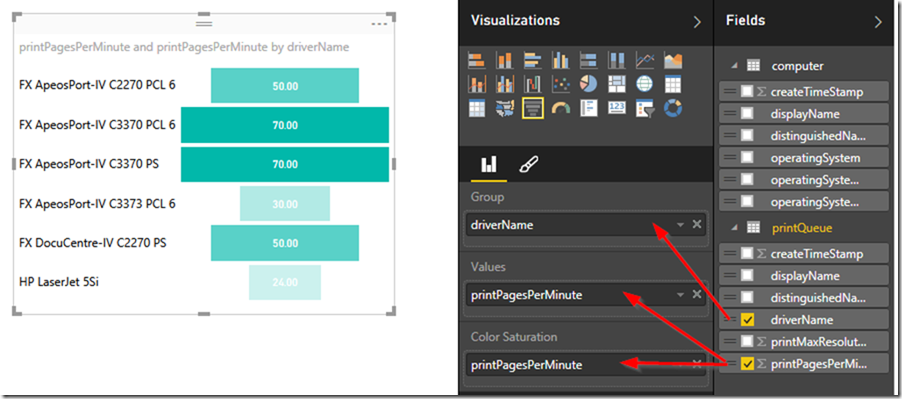
Task: Collapse the Visualizations pane chevron
Action: pyautogui.click(x=697, y=22)
